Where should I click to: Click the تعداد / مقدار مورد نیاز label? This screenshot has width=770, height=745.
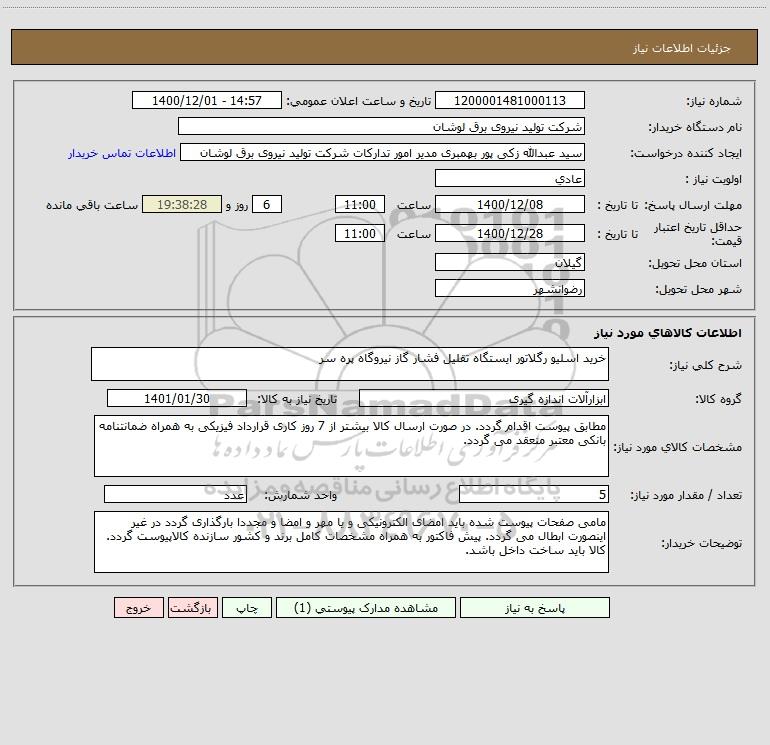[x=686, y=495]
